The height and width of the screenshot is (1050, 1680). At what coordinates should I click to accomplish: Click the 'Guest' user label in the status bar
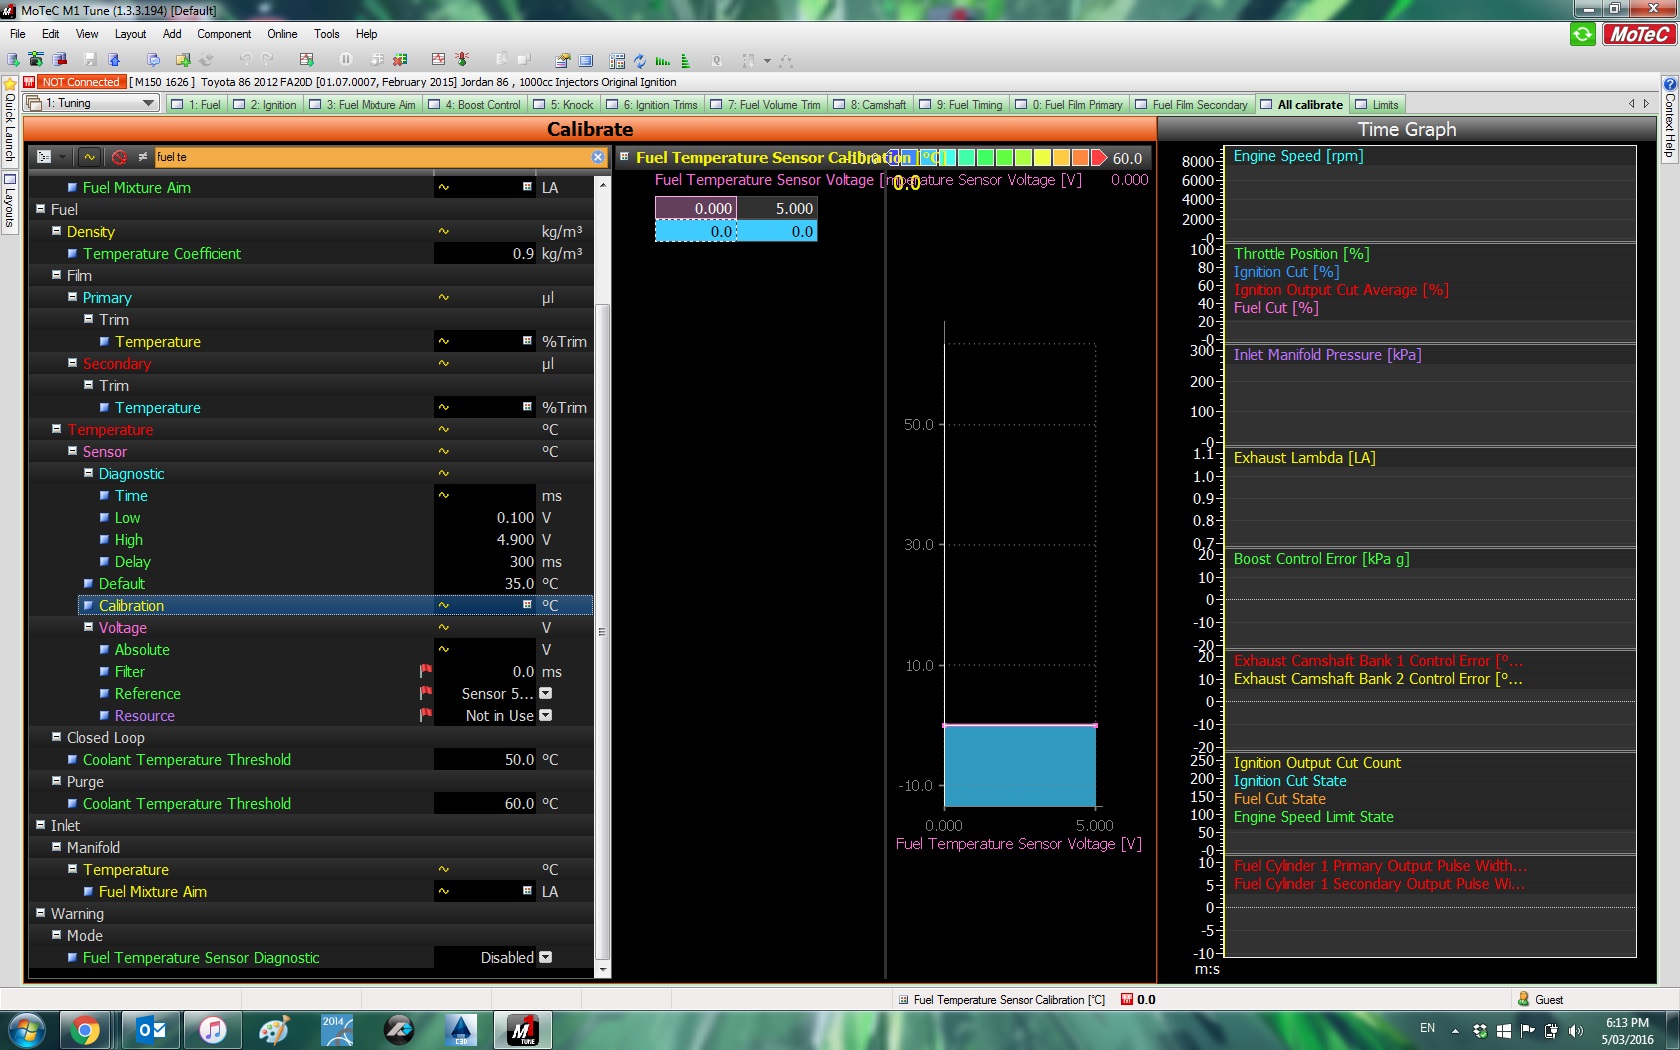click(x=1547, y=999)
